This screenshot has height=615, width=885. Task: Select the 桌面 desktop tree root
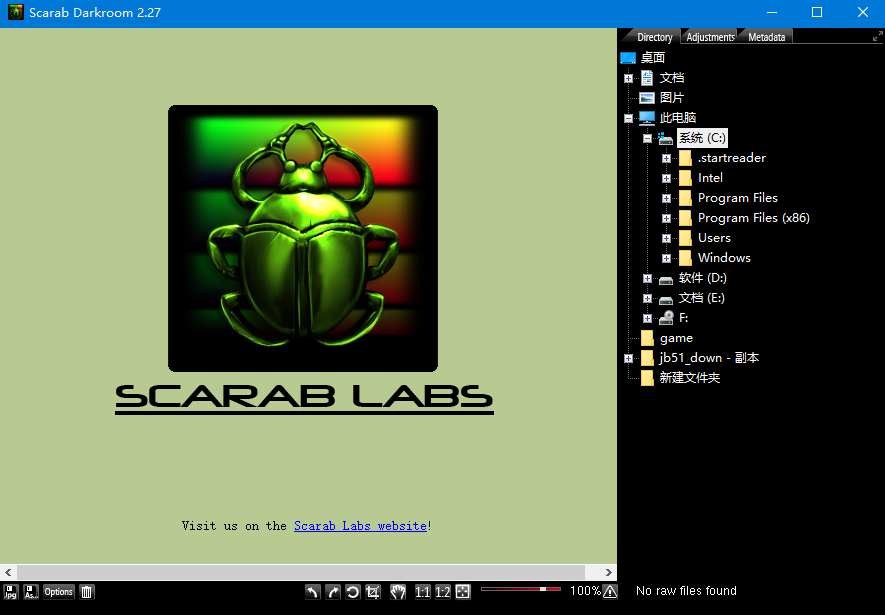[652, 58]
